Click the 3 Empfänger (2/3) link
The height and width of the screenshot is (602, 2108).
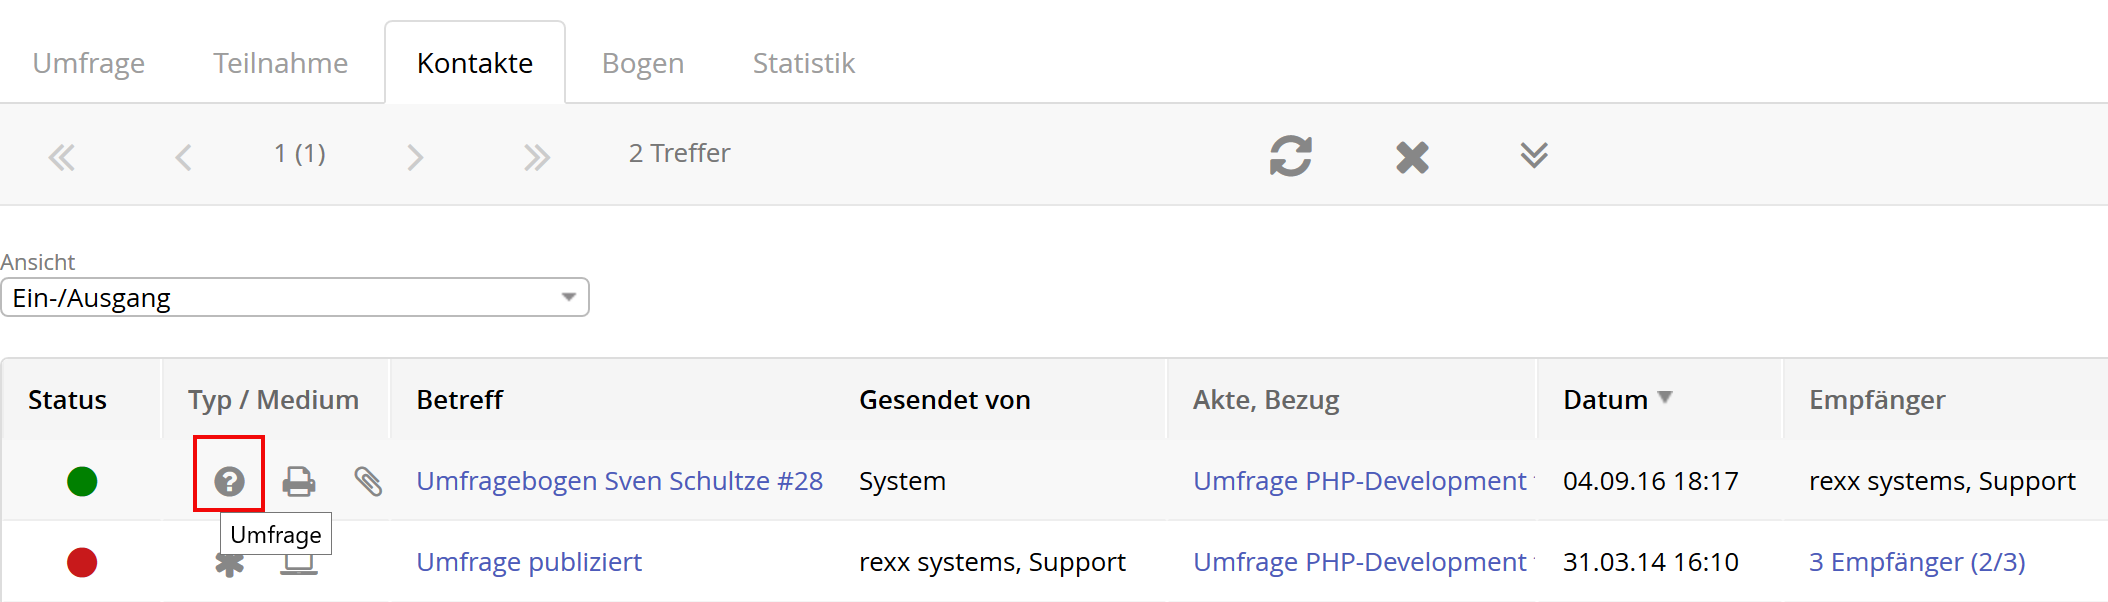point(1916,562)
